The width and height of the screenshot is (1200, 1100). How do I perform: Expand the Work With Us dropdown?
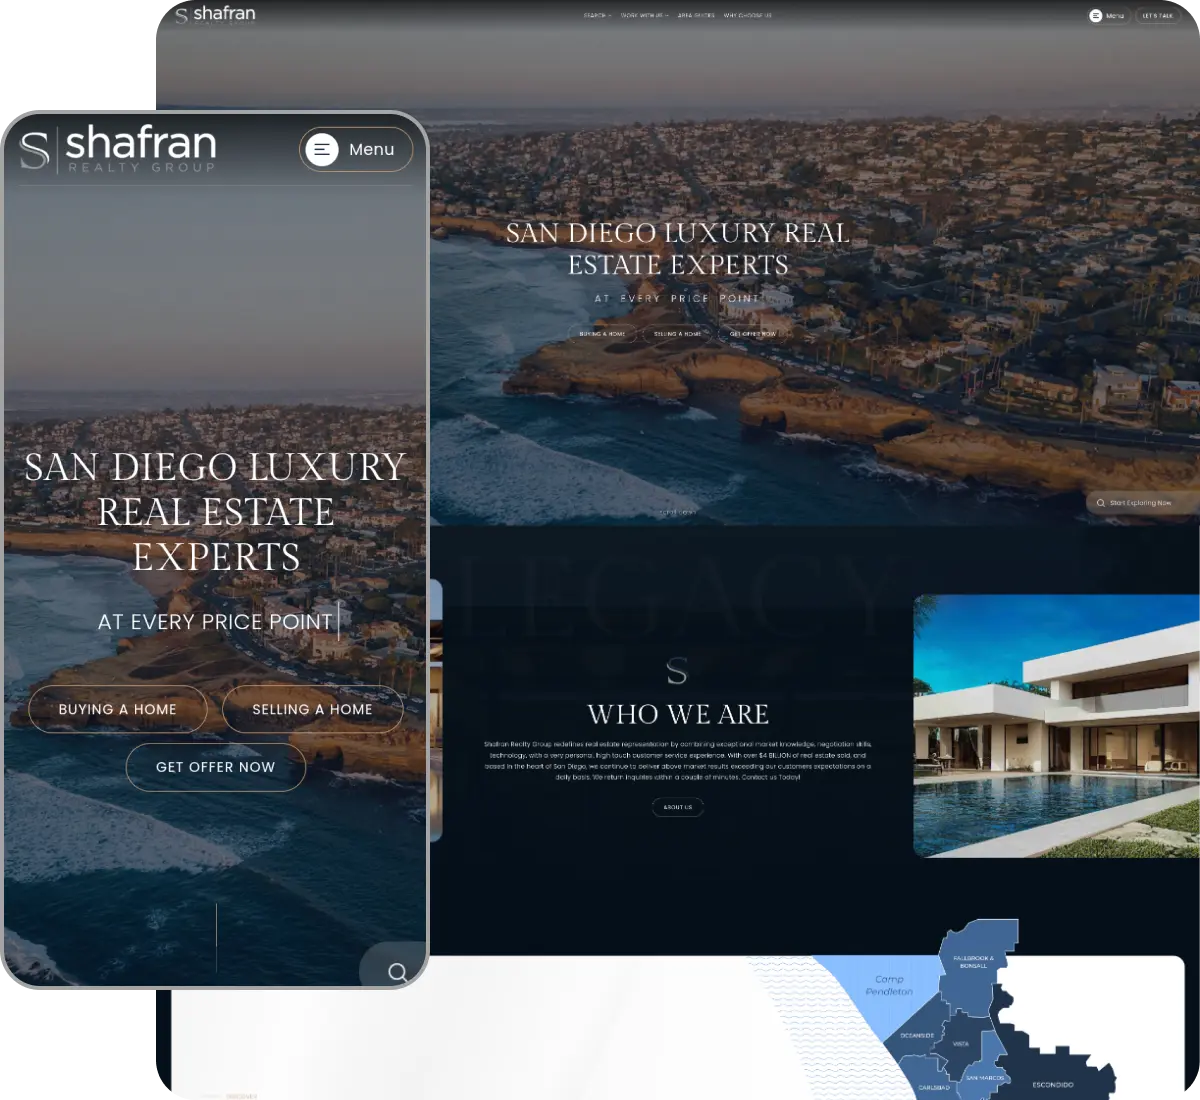644,16
